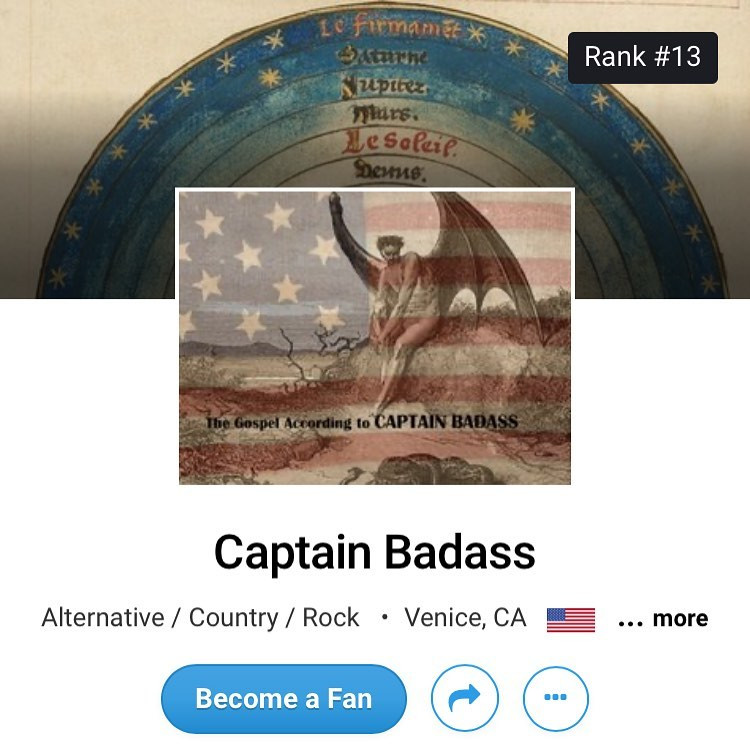
Task: Open the three-dot options circle button
Action: pyautogui.click(x=556, y=698)
